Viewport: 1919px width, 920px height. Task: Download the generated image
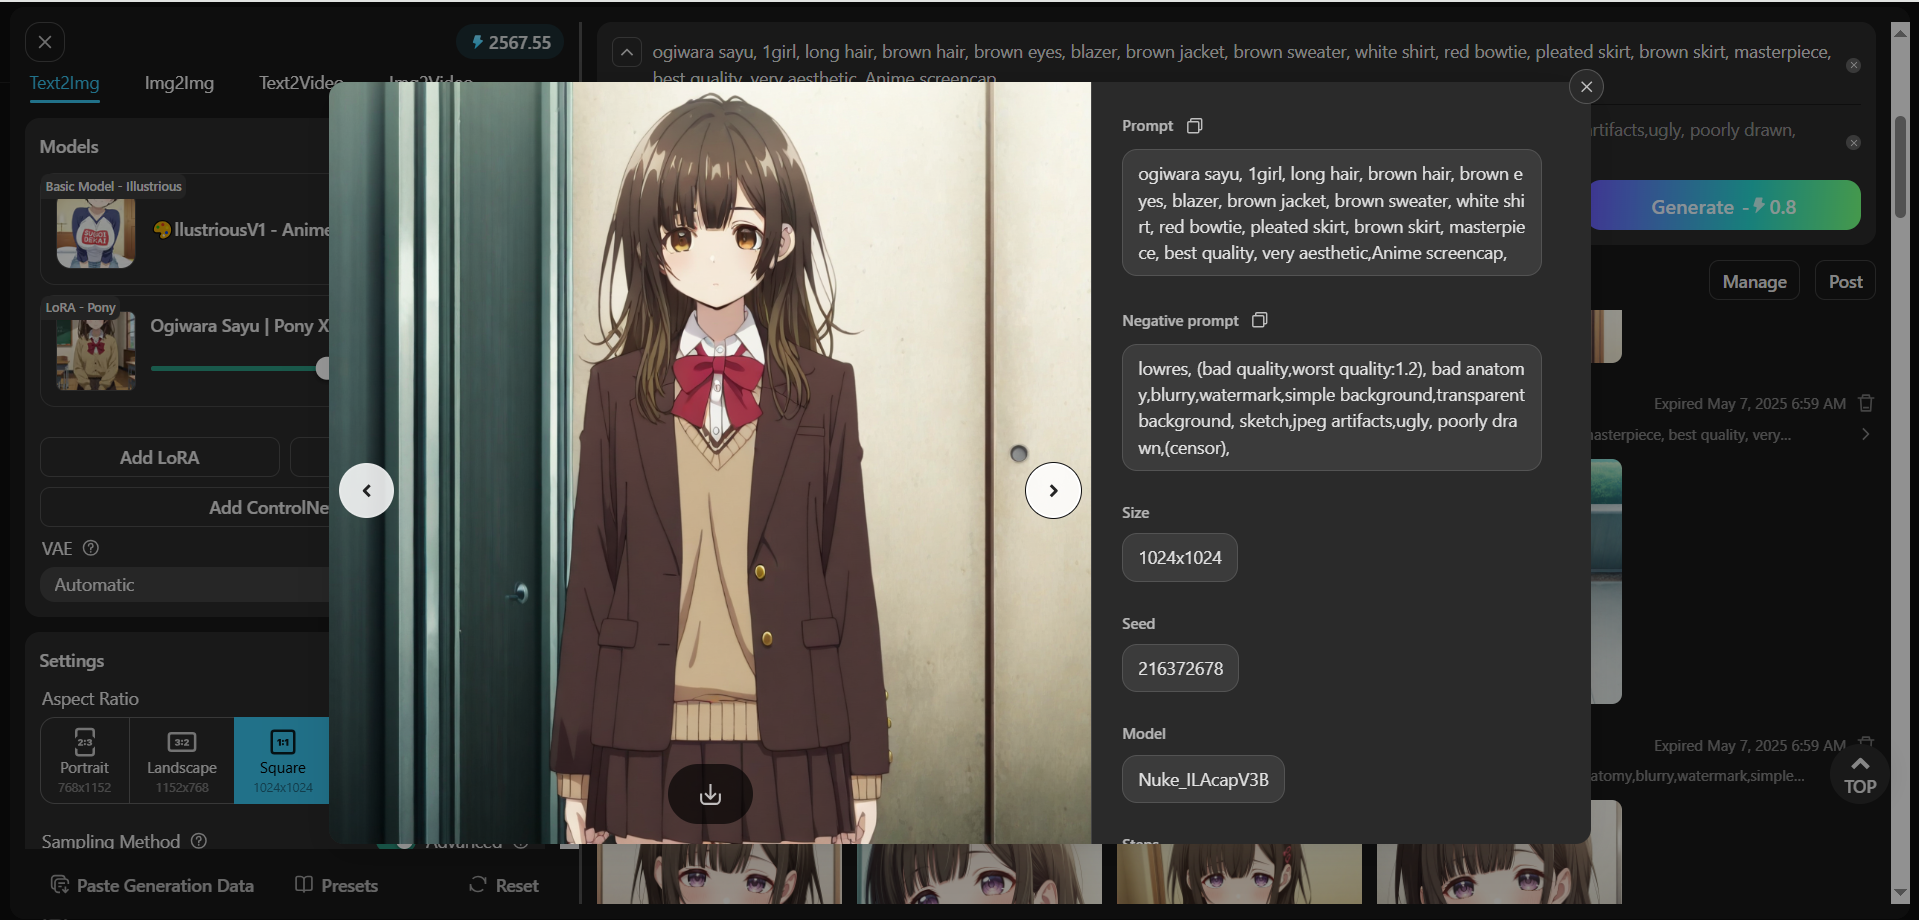710,794
